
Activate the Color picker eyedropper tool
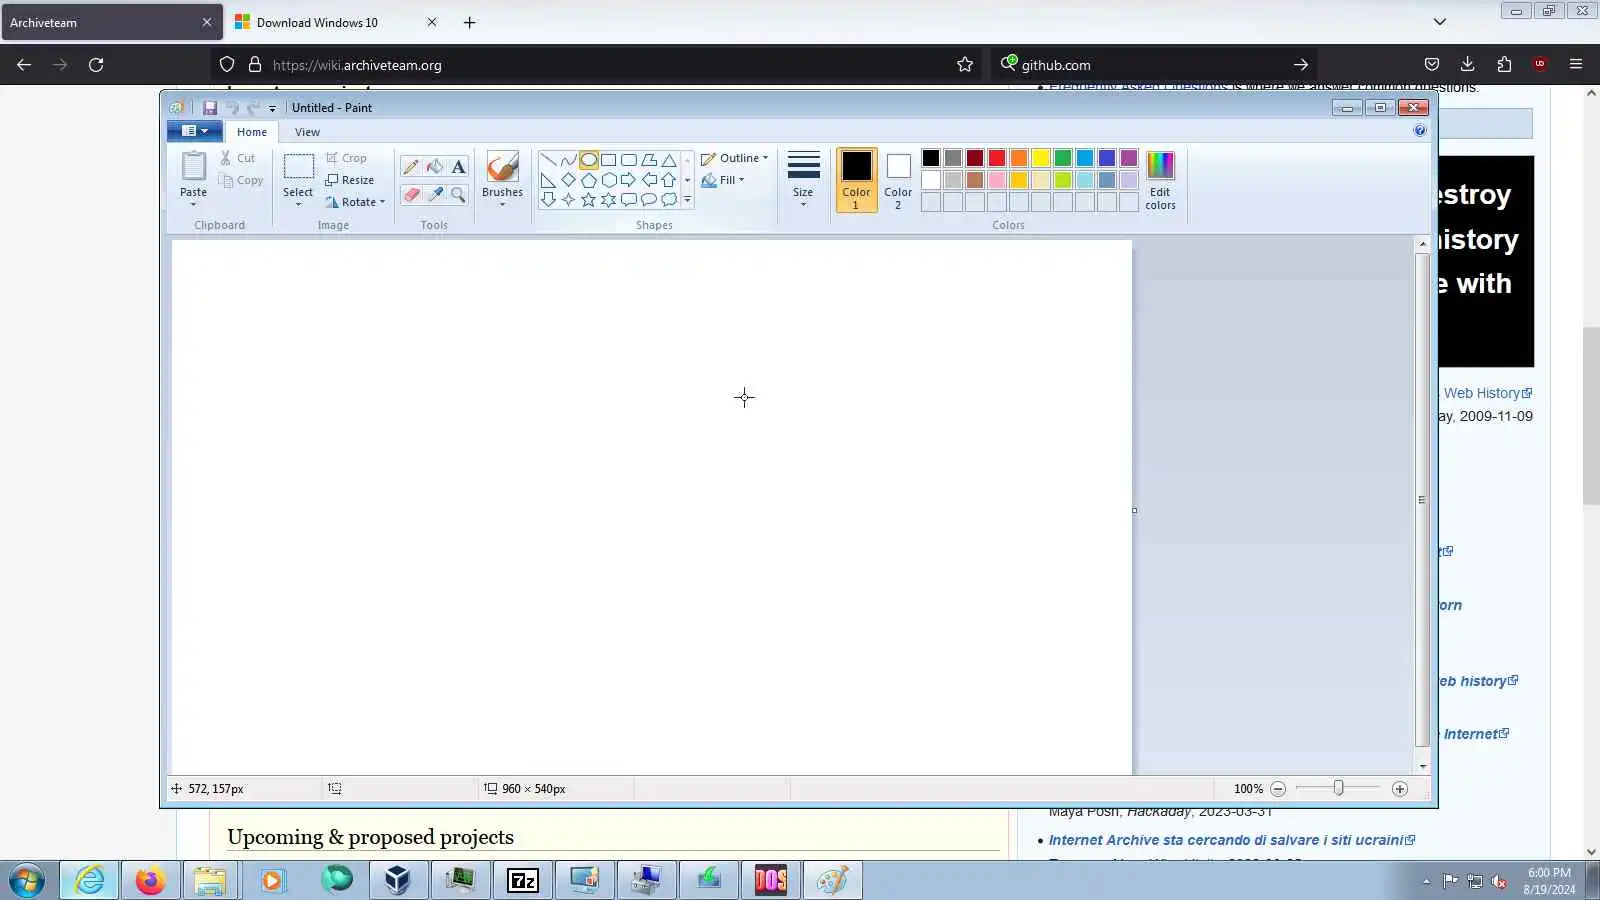pos(434,195)
